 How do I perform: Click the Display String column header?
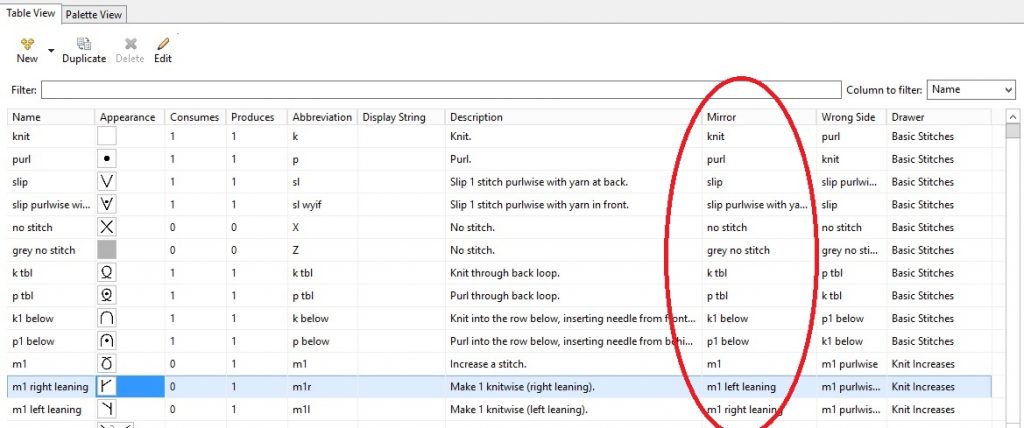pos(401,117)
